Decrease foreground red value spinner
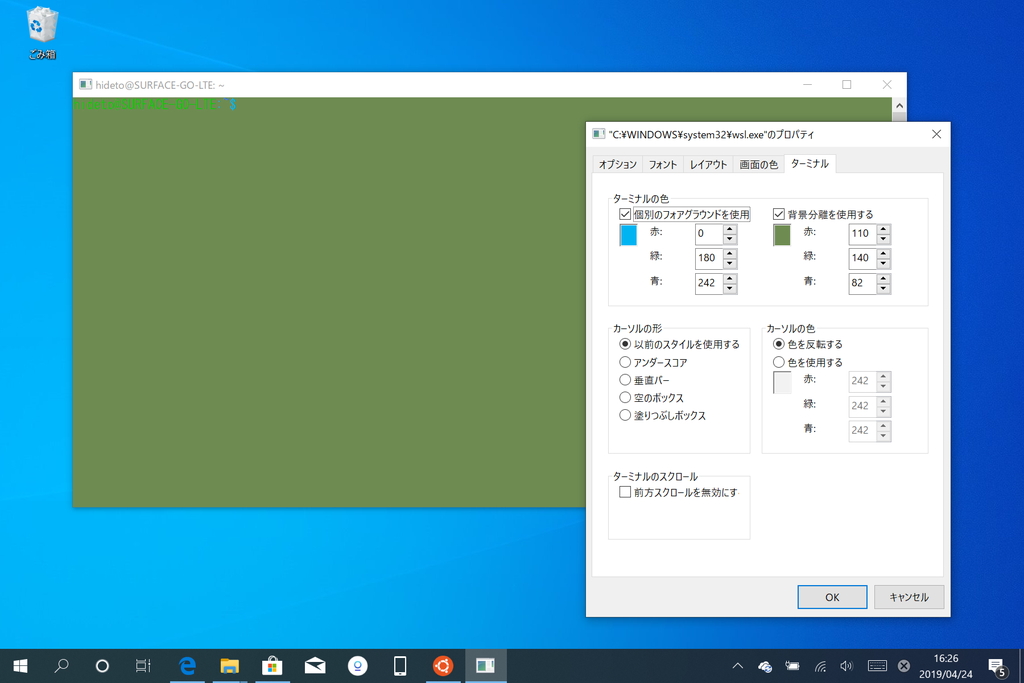This screenshot has width=1024, height=683. click(730, 239)
